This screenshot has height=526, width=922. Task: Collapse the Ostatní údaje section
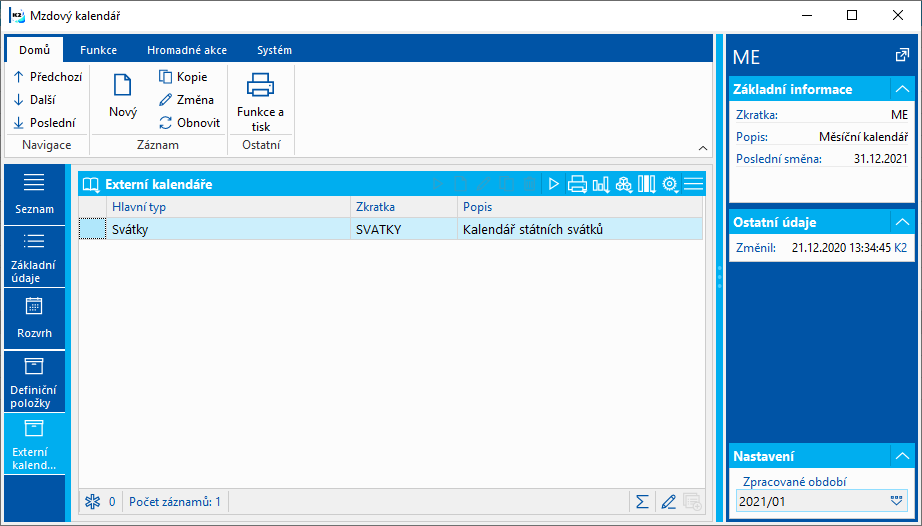[x=902, y=222]
